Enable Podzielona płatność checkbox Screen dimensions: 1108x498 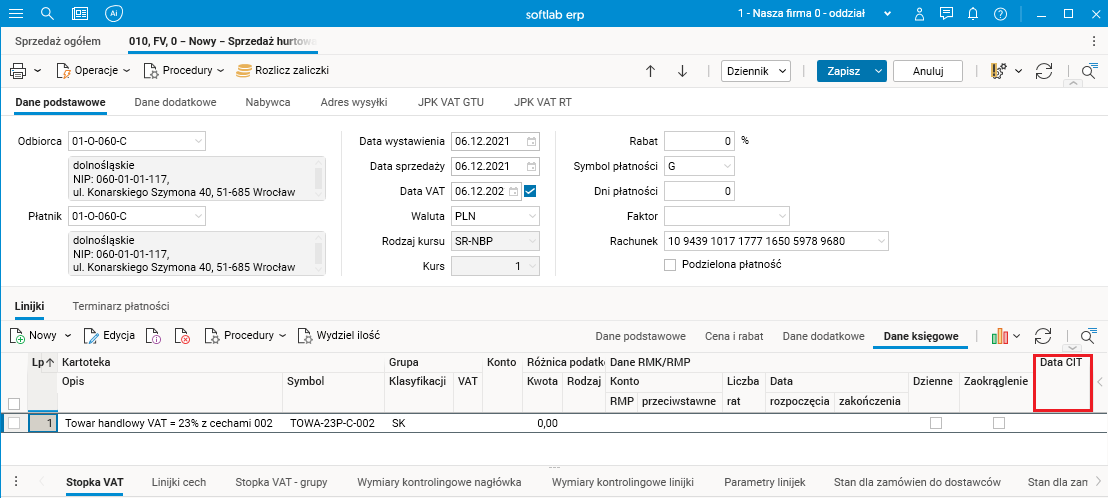(x=670, y=265)
